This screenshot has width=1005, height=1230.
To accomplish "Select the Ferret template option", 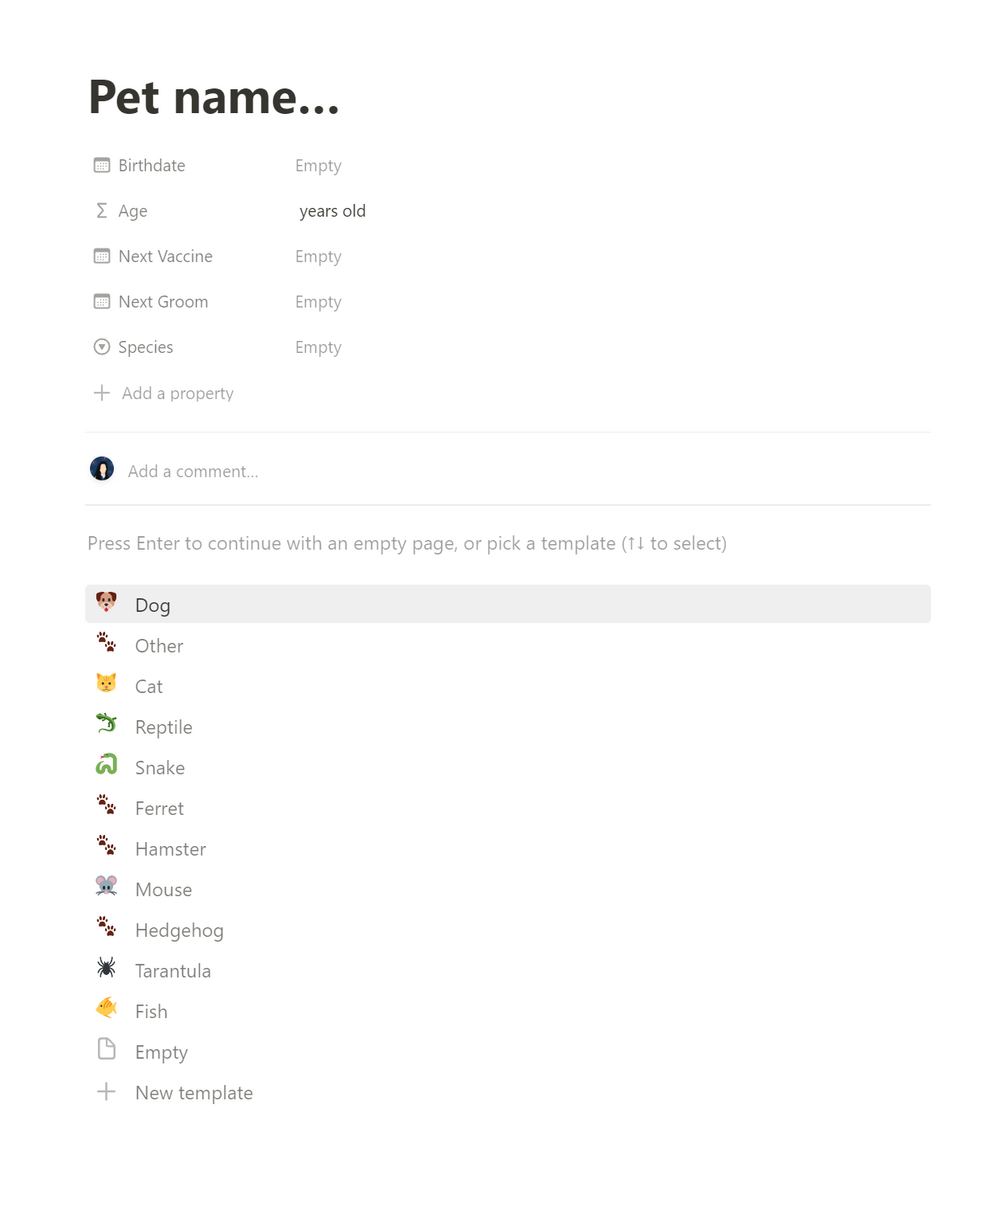I will pos(159,808).
